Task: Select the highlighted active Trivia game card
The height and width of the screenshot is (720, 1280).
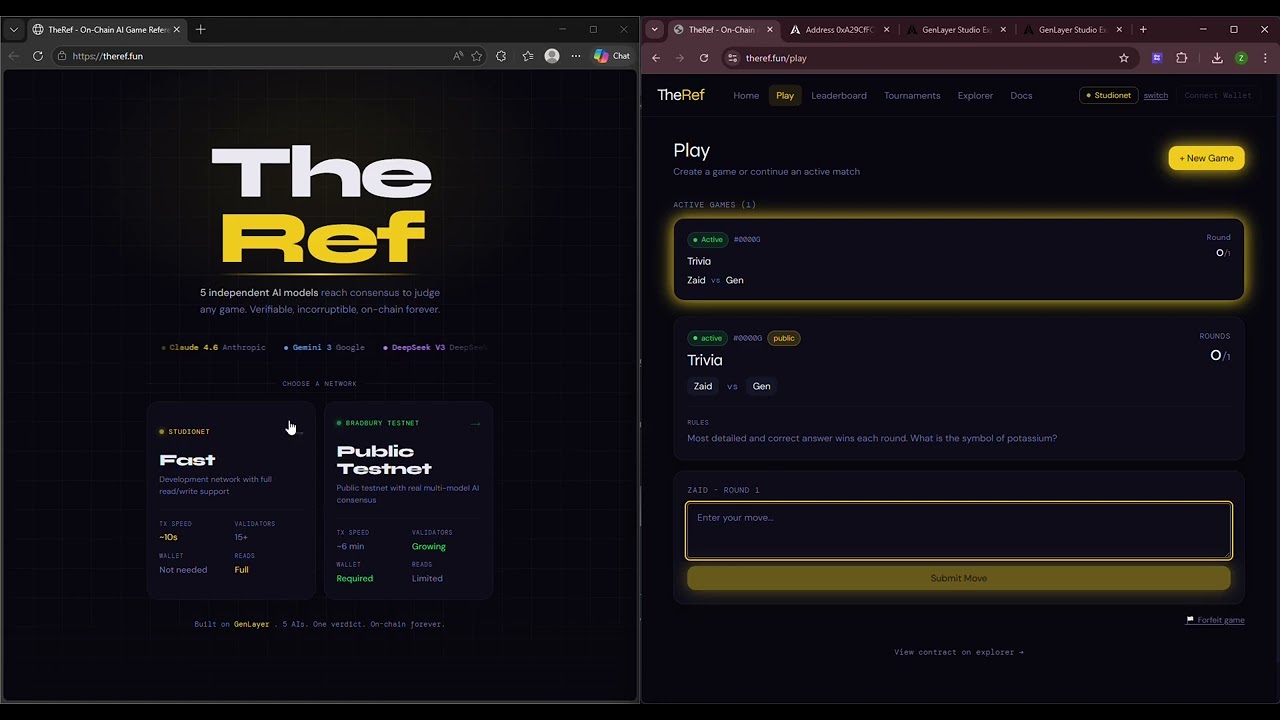Action: coord(958,259)
